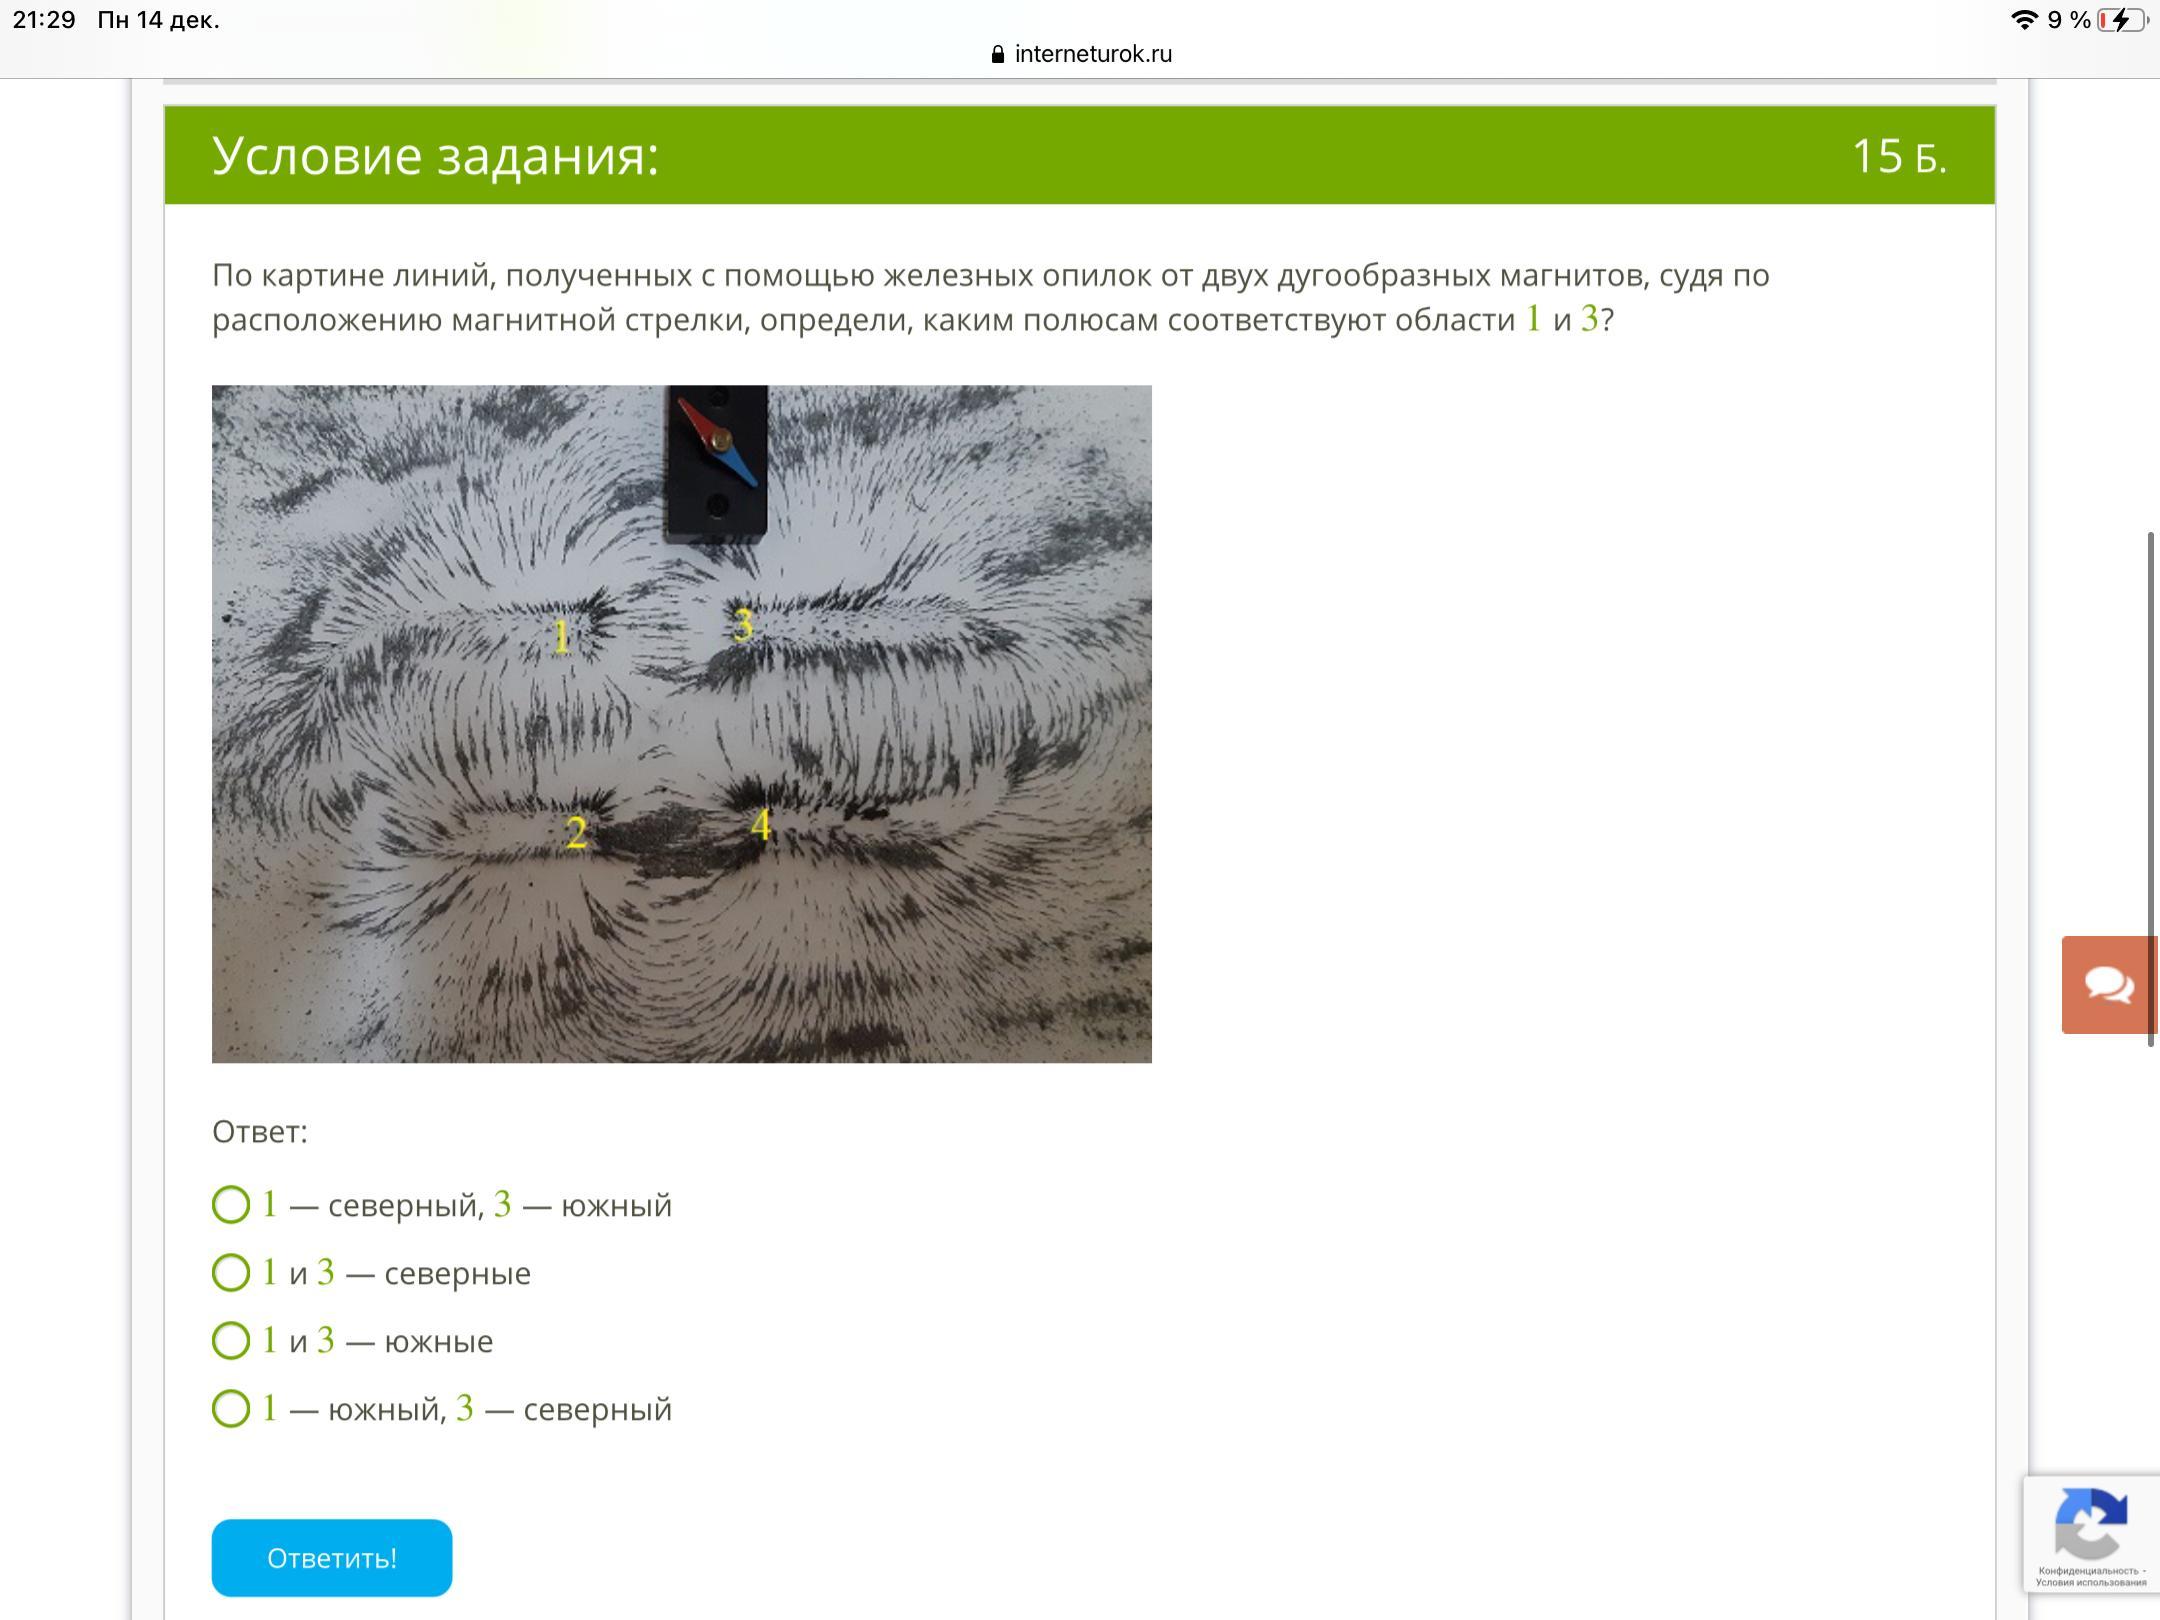2160x1620 pixels.
Task: Open the 'Условия использования' terms link
Action: click(x=2091, y=1583)
